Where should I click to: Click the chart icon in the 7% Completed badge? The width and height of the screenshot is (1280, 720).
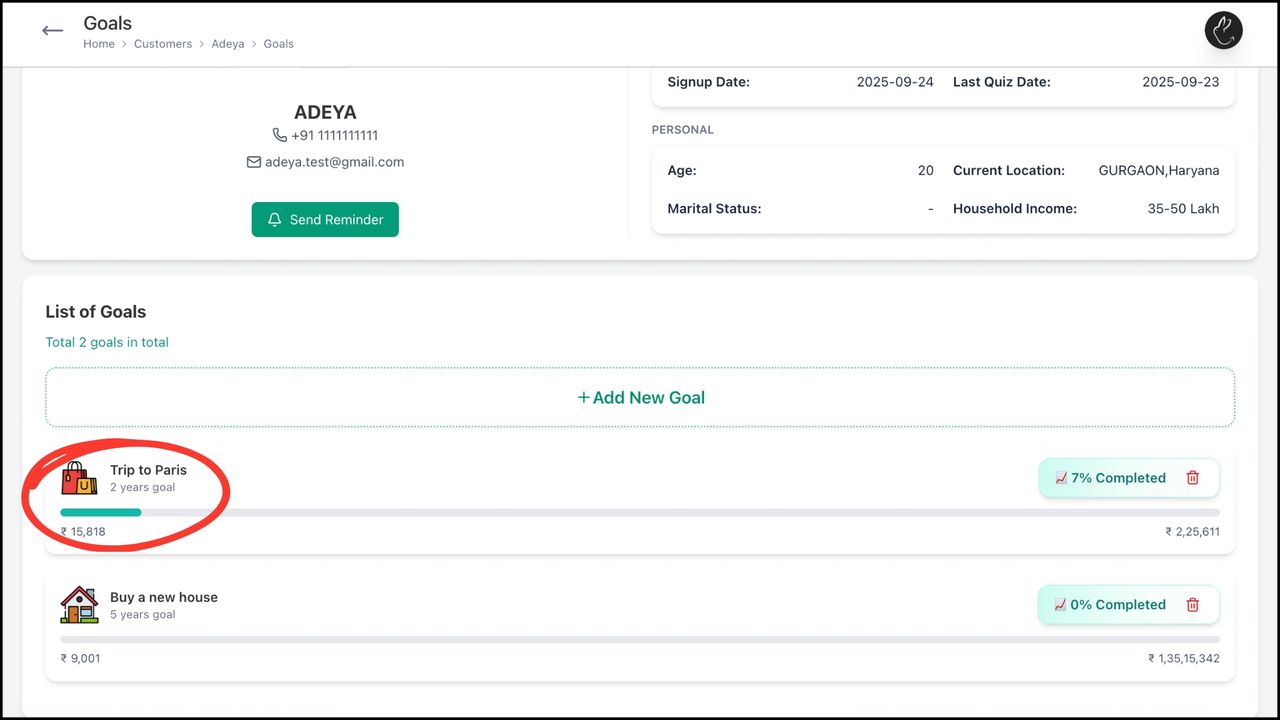tap(1060, 478)
